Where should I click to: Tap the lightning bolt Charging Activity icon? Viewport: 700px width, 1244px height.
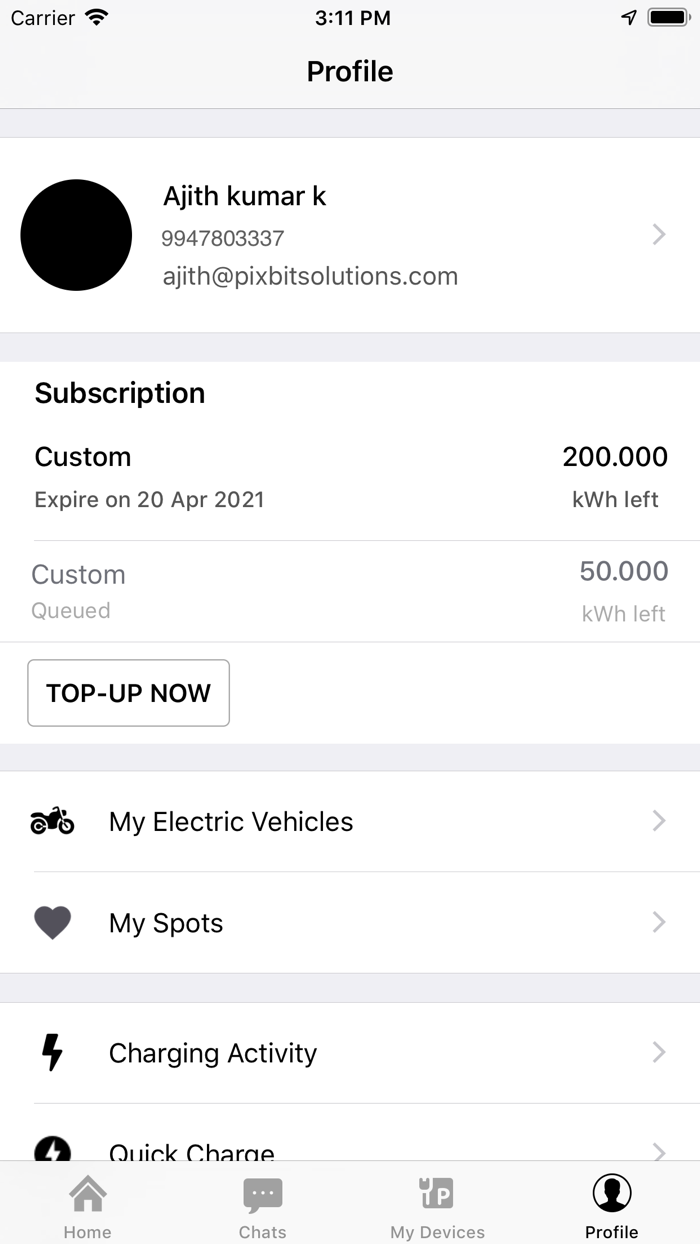(52, 1052)
